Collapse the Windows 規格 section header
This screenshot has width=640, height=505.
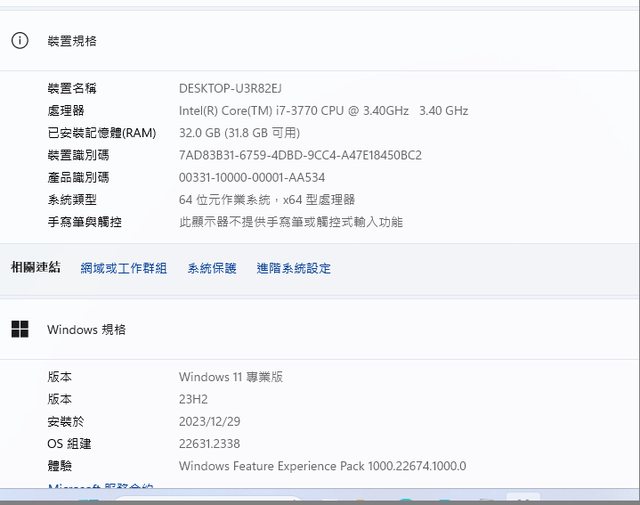pyautogui.click(x=320, y=329)
